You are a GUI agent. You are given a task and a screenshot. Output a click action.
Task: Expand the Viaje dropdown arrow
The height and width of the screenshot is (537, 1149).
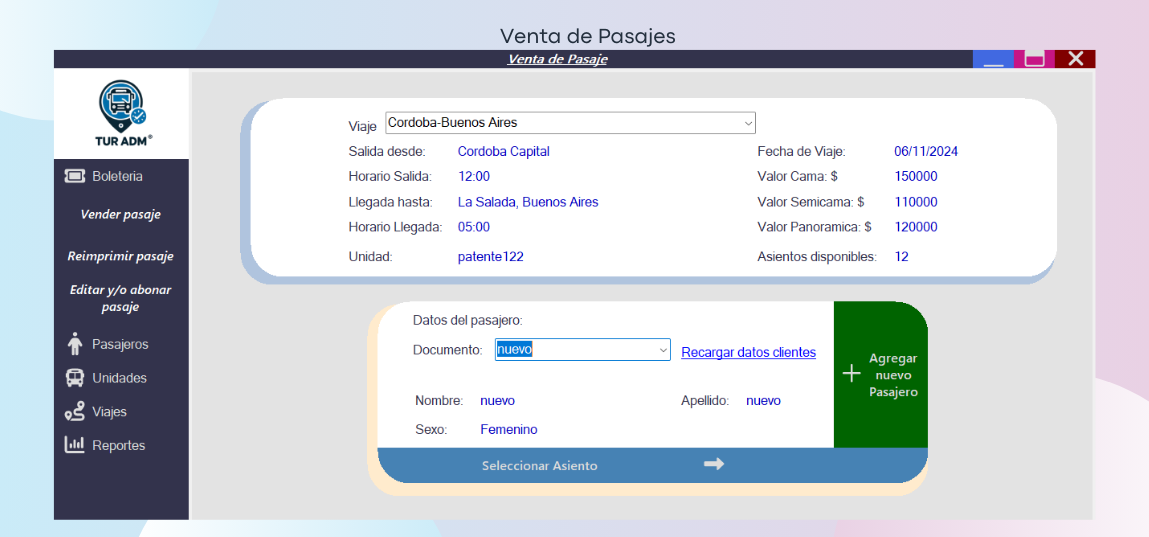point(747,123)
